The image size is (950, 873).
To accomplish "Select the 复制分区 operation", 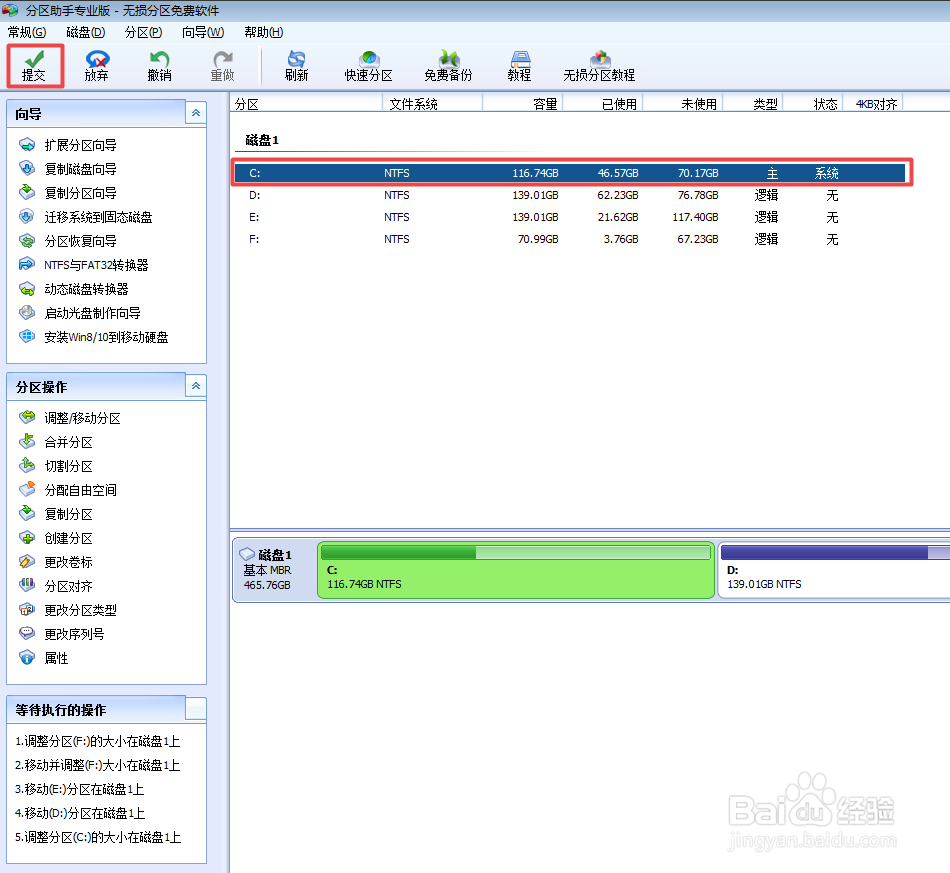I will pos(56,514).
